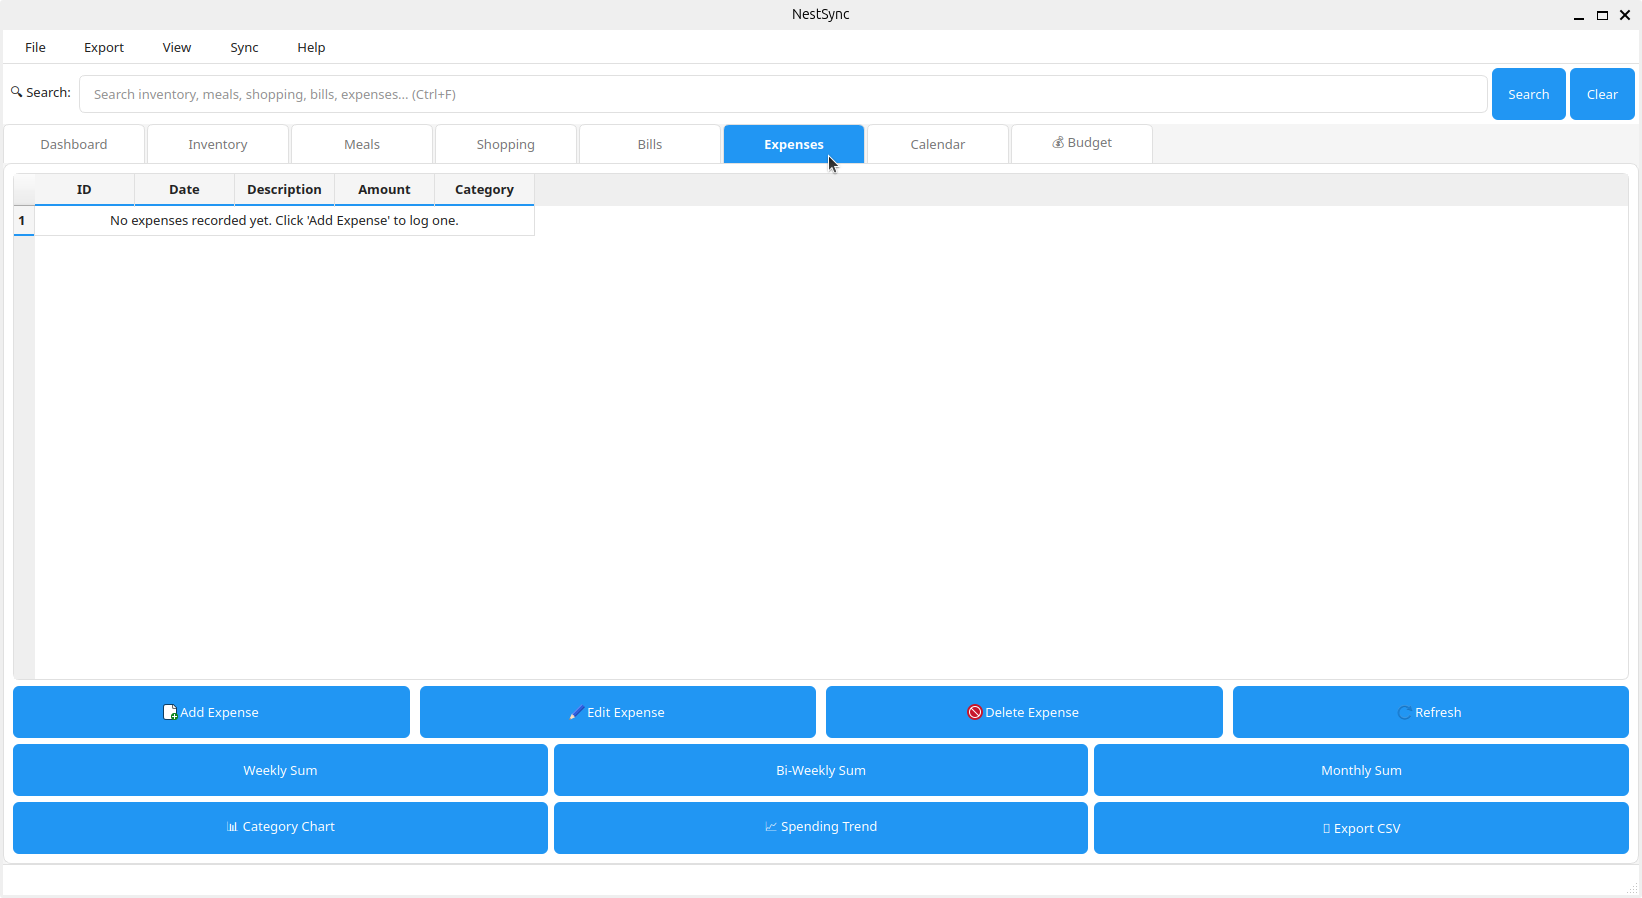The width and height of the screenshot is (1642, 898).
Task: Open the Category Chart
Action: [x=280, y=827]
